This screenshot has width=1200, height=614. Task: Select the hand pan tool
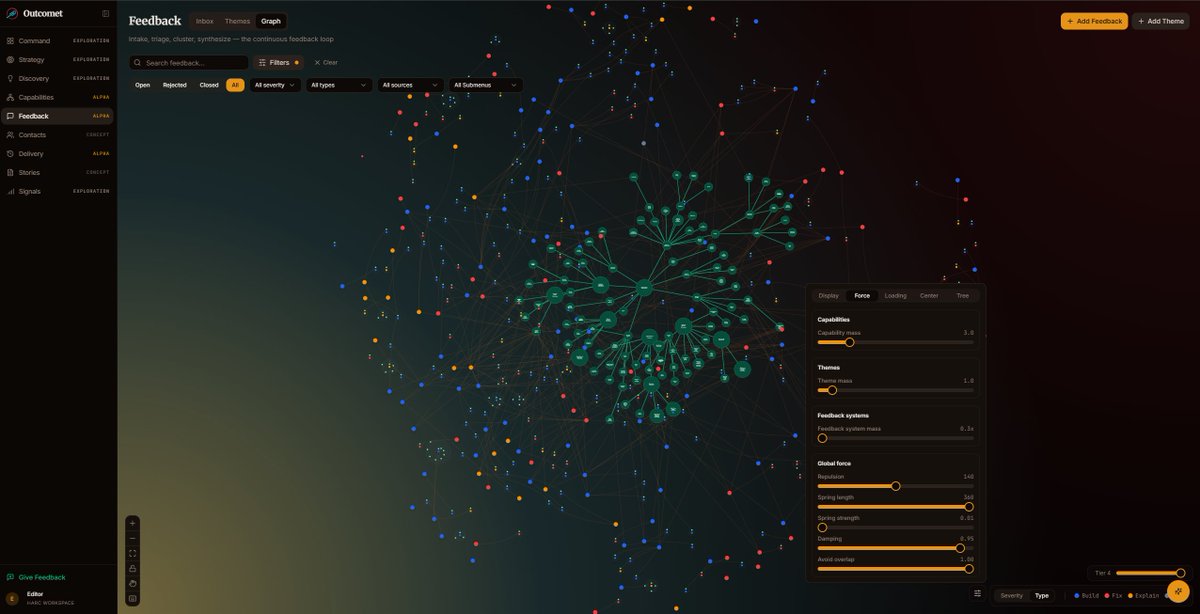(133, 583)
